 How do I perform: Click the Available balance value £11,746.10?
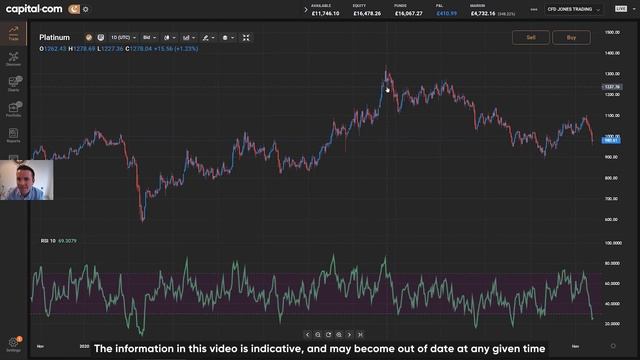click(325, 13)
